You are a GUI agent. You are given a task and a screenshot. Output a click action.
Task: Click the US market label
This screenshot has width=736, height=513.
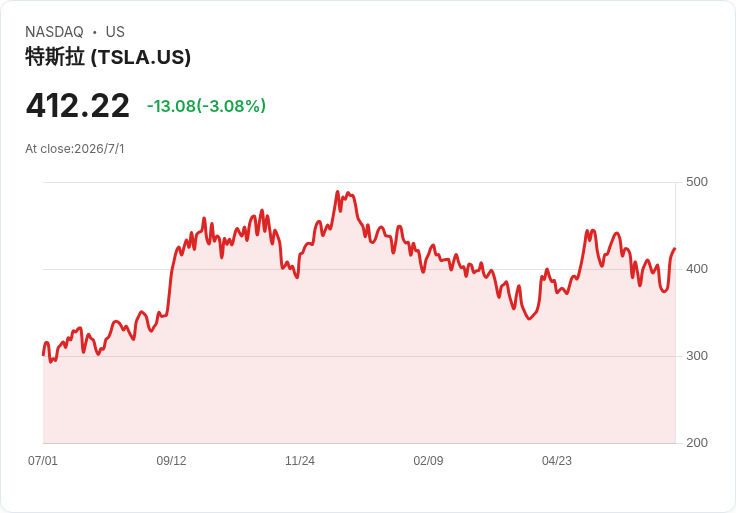point(115,32)
